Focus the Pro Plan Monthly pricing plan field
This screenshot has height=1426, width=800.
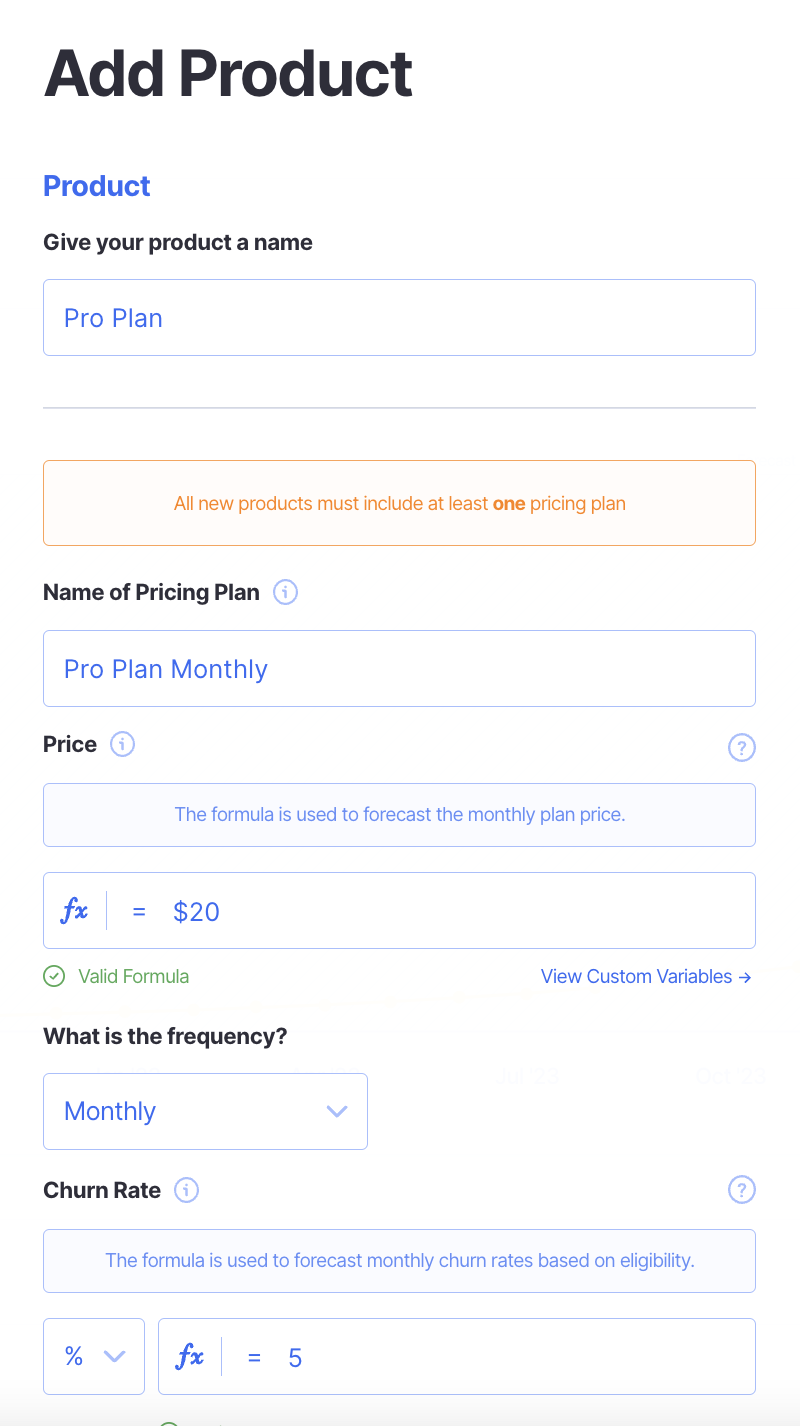(x=399, y=669)
